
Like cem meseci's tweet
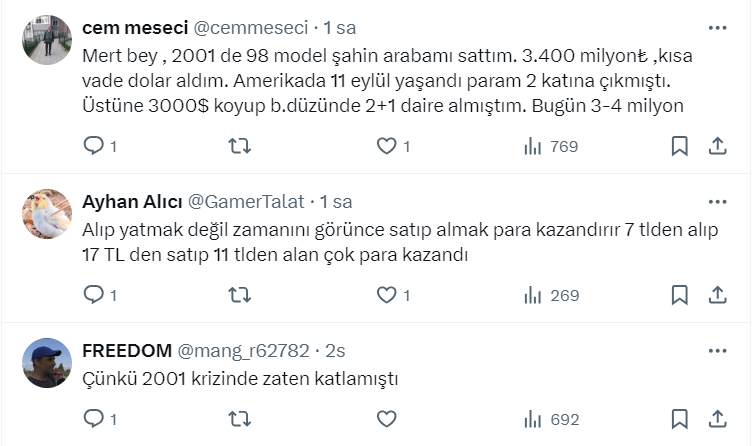point(386,146)
